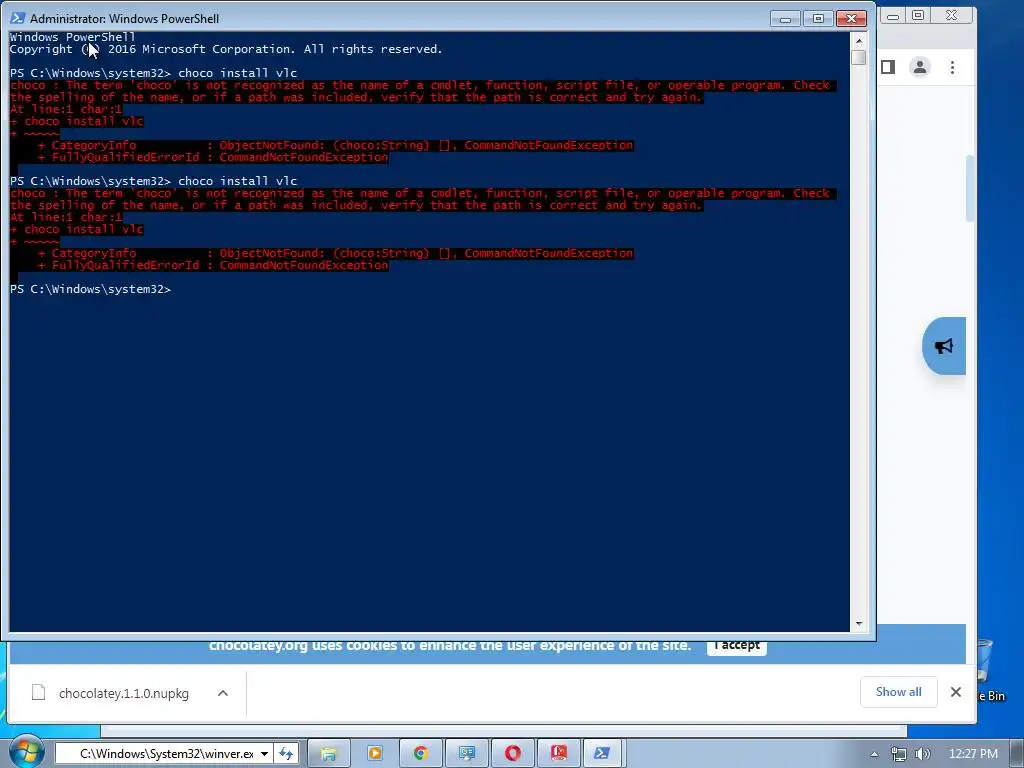This screenshot has width=1024, height=768.
Task: Open Opera browser from taskbar
Action: pyautogui.click(x=513, y=754)
